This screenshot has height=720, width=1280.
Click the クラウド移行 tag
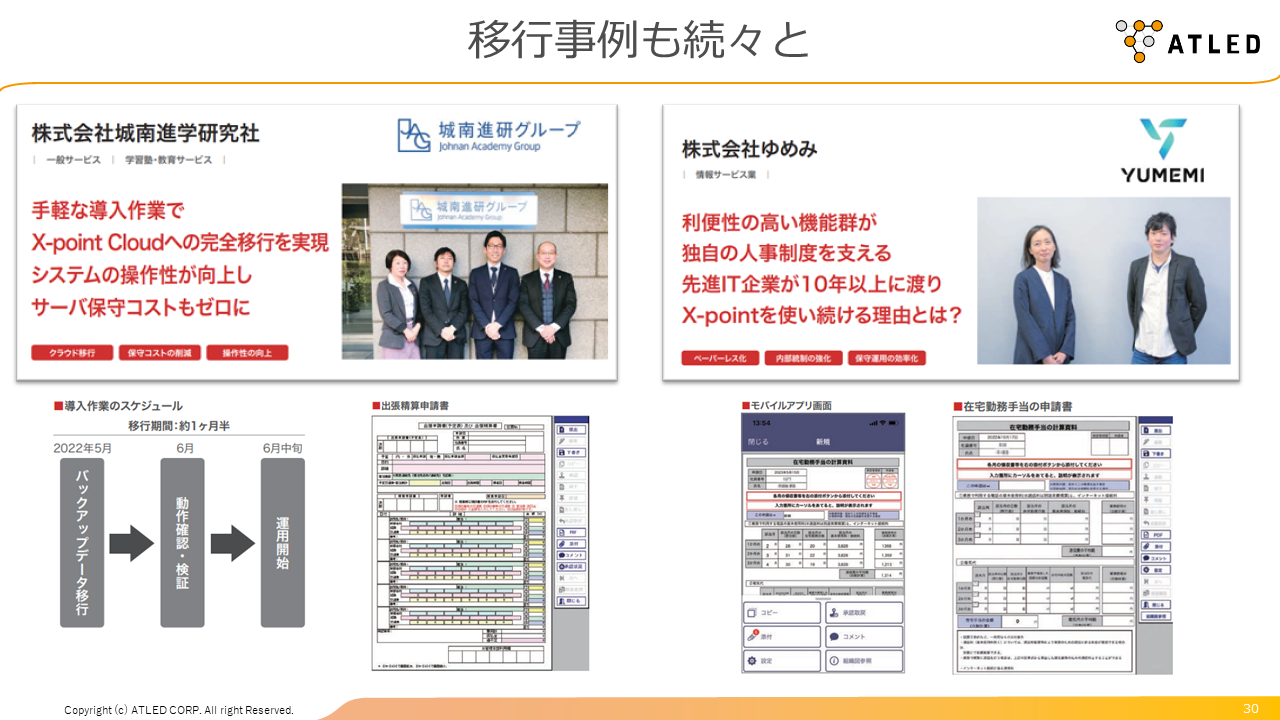pos(72,353)
